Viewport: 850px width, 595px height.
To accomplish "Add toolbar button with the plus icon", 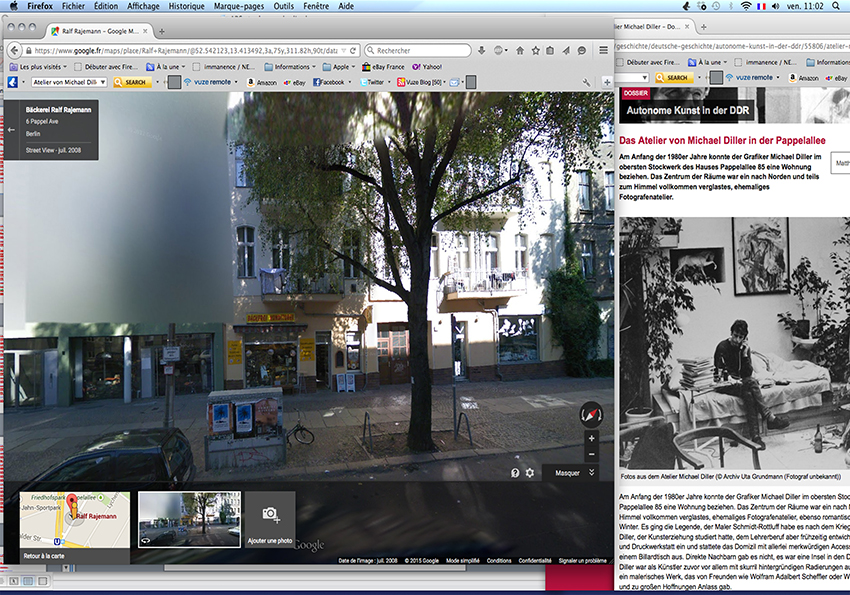I will (x=607, y=82).
